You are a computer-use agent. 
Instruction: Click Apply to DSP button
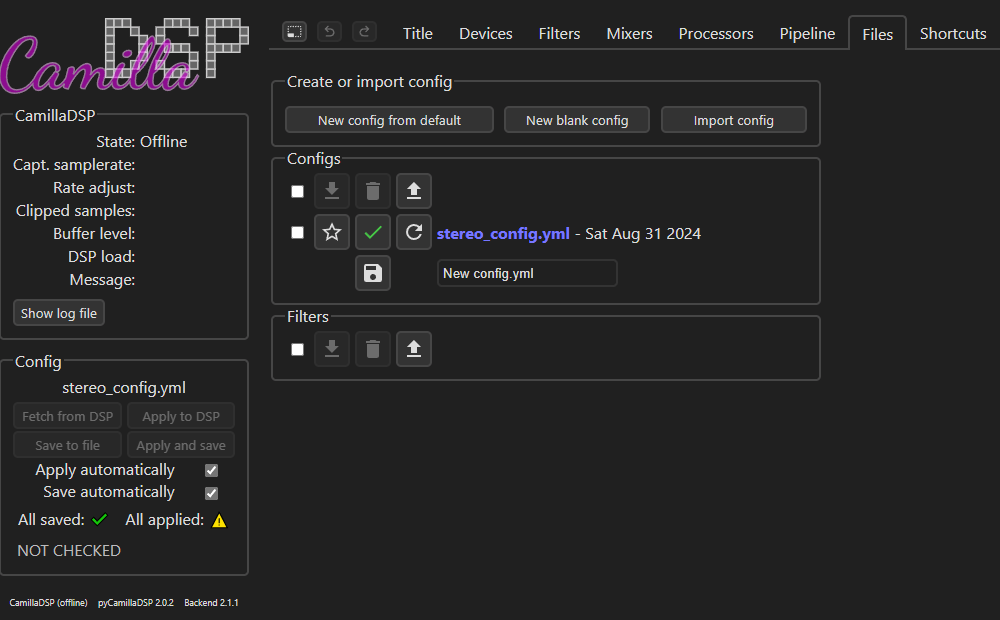click(x=181, y=417)
